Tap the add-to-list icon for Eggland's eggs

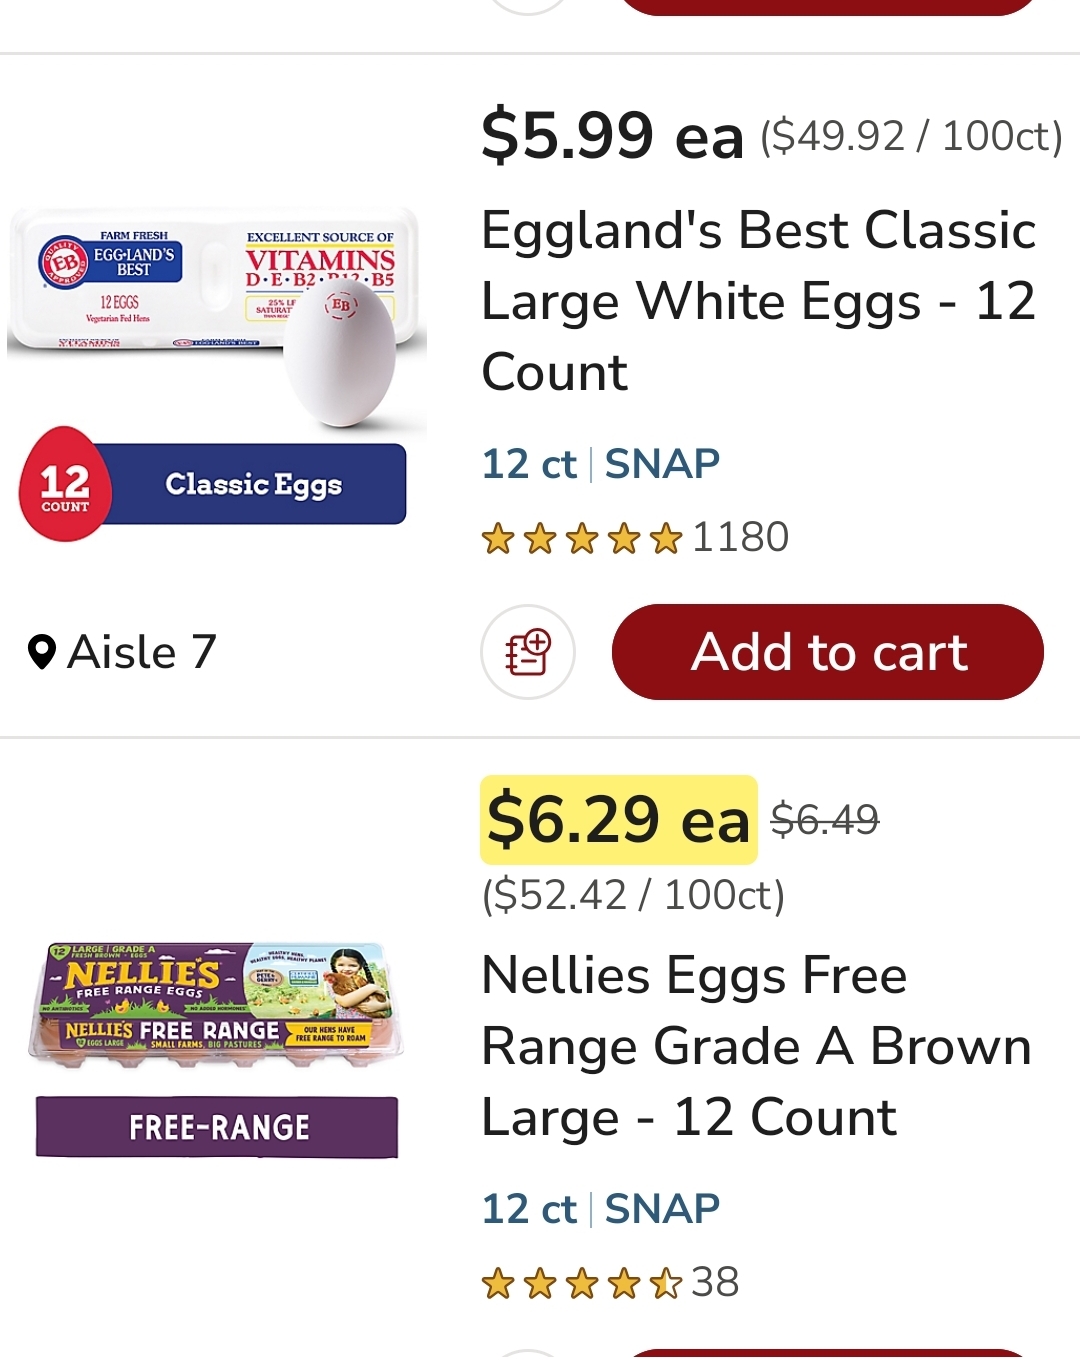point(528,652)
